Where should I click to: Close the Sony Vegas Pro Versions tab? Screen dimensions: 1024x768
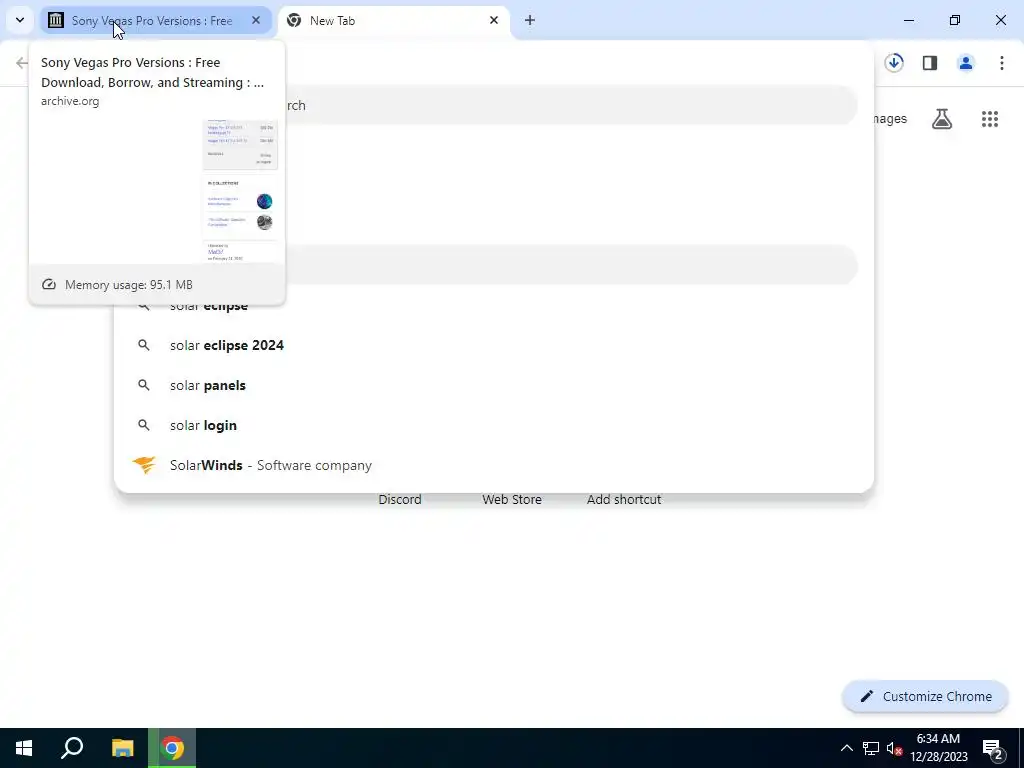(x=256, y=20)
